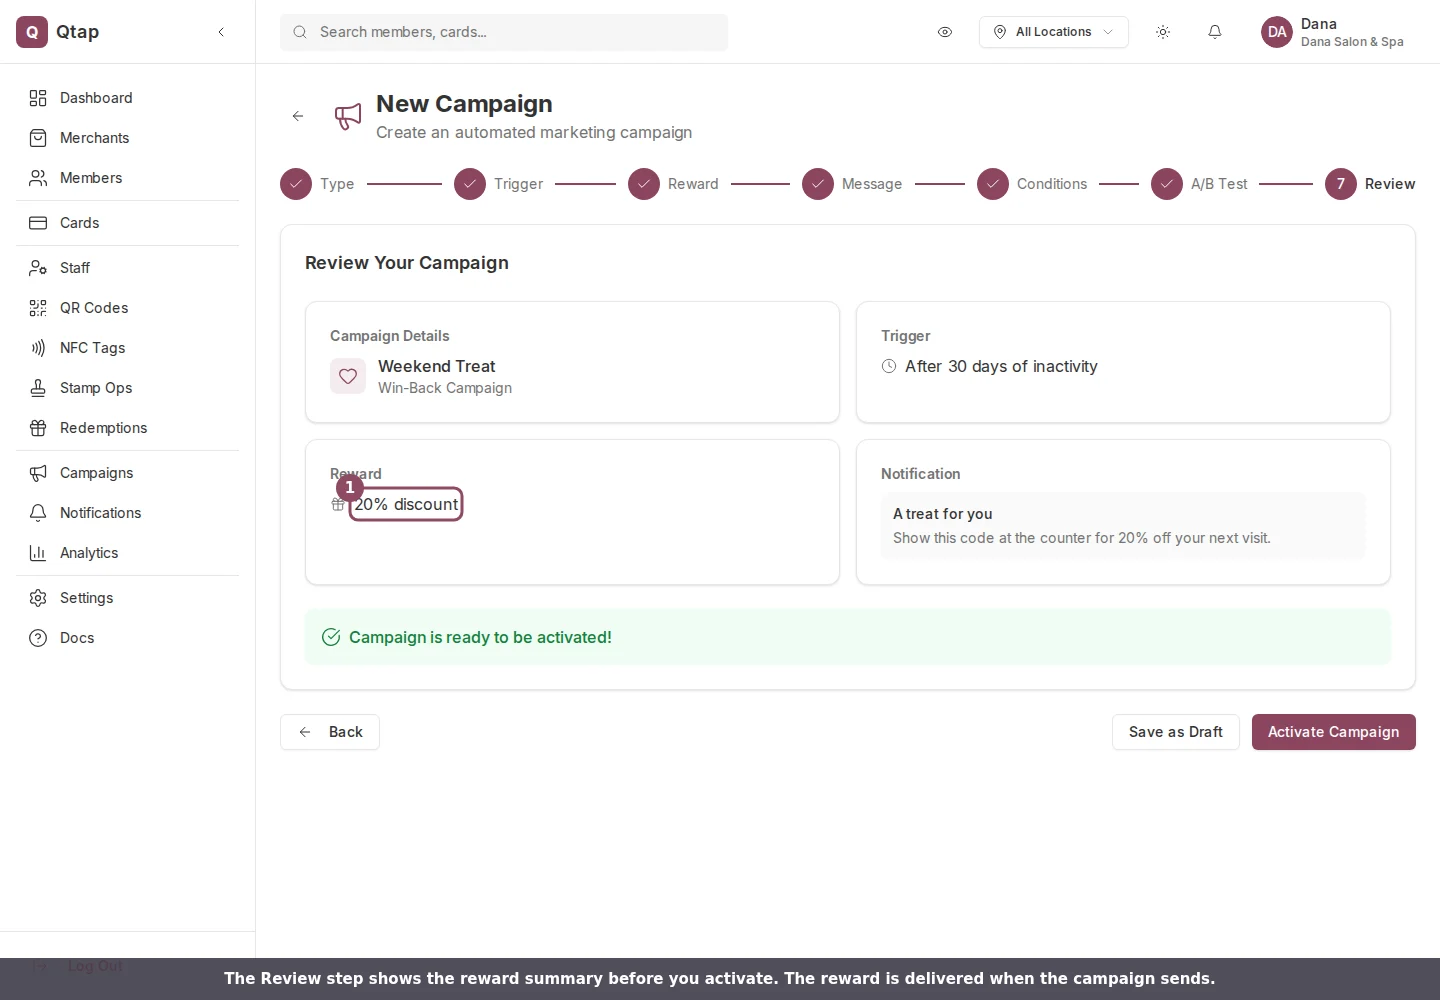Viewport: 1440px width, 1000px height.
Task: Jump to the Message step
Action: [852, 184]
